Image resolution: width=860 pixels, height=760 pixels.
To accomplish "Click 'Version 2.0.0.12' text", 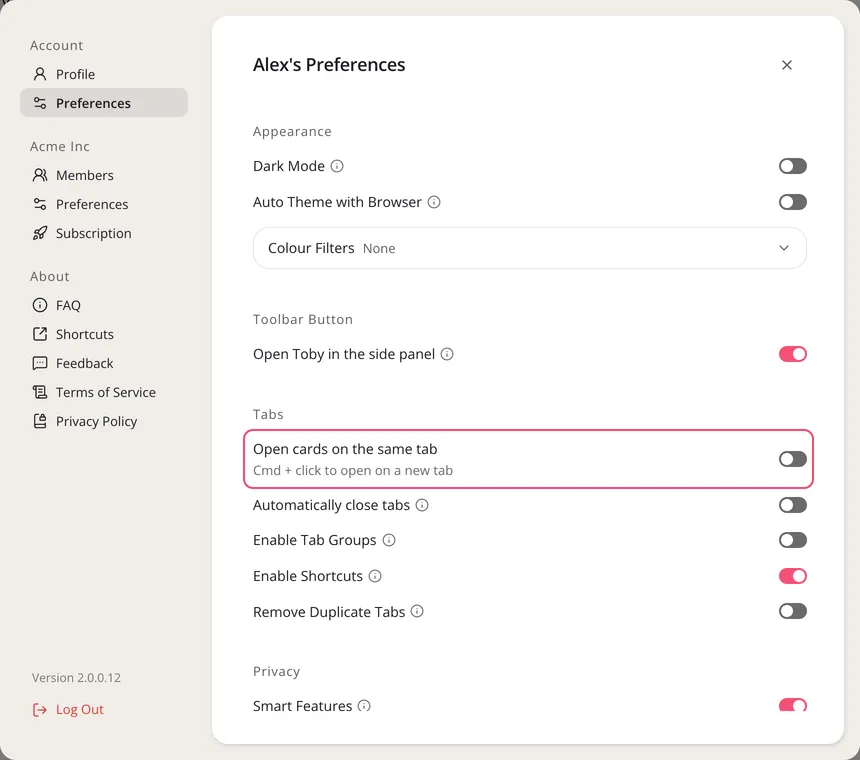I will [x=76, y=678].
